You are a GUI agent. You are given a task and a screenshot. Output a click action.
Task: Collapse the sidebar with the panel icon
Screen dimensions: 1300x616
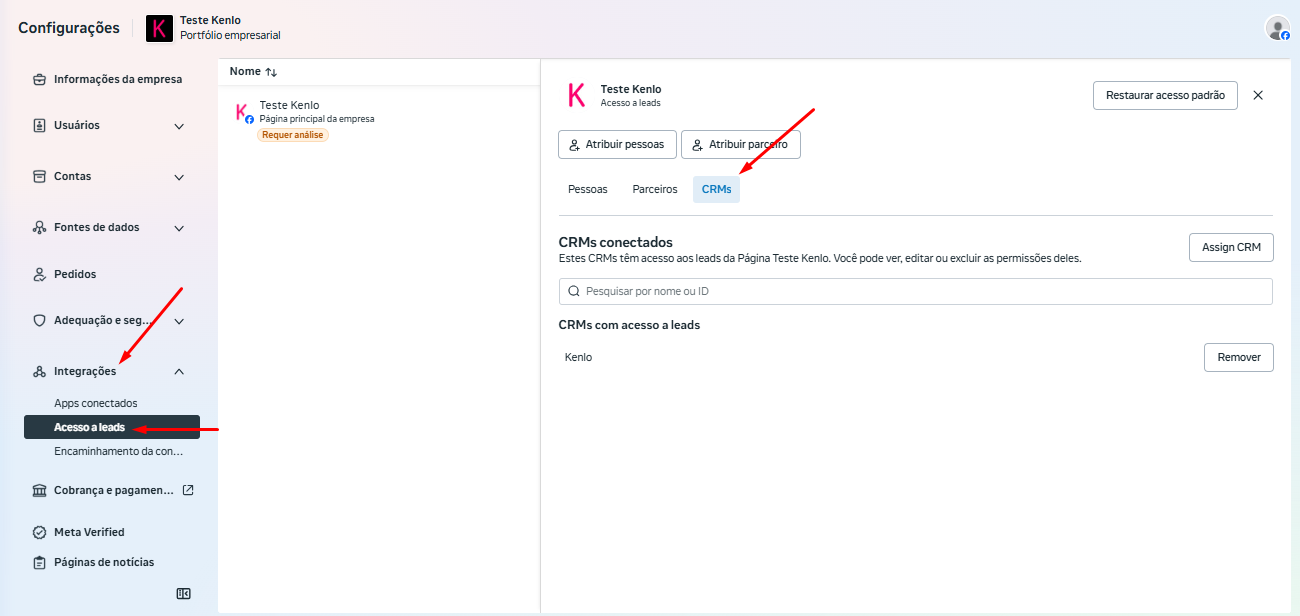click(183, 593)
